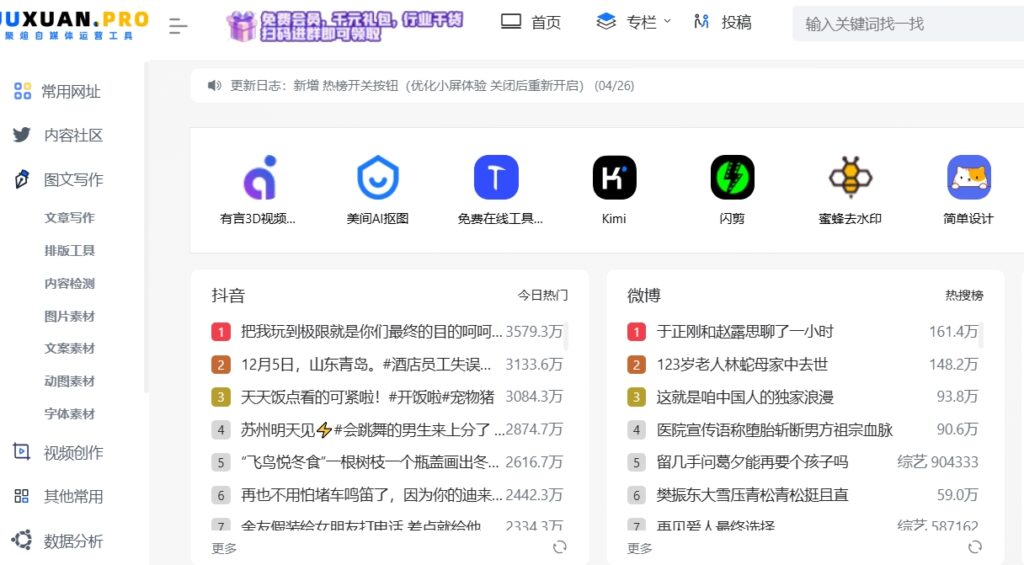Select 文章写作 submenu item
The width and height of the screenshot is (1024, 565).
[x=70, y=218]
